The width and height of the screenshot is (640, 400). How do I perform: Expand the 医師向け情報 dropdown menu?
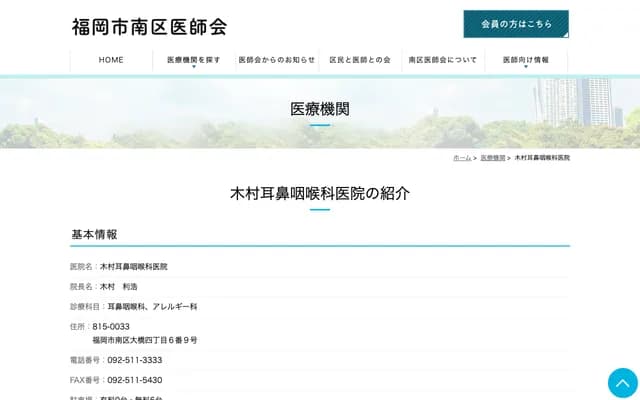(526, 60)
